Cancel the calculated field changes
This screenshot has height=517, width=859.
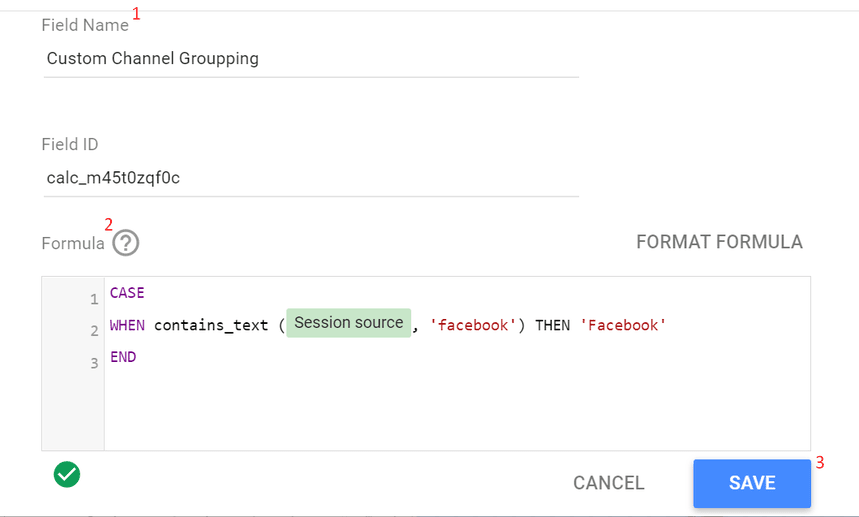(608, 483)
